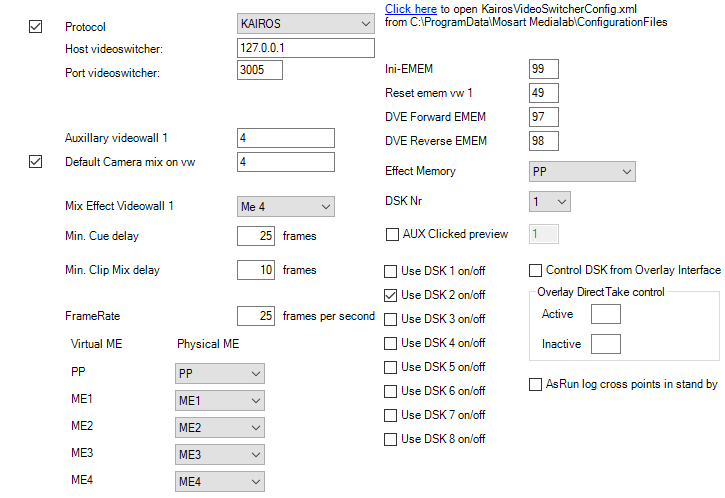
Task: Click the Ini-EMEM value field
Action: point(543,68)
